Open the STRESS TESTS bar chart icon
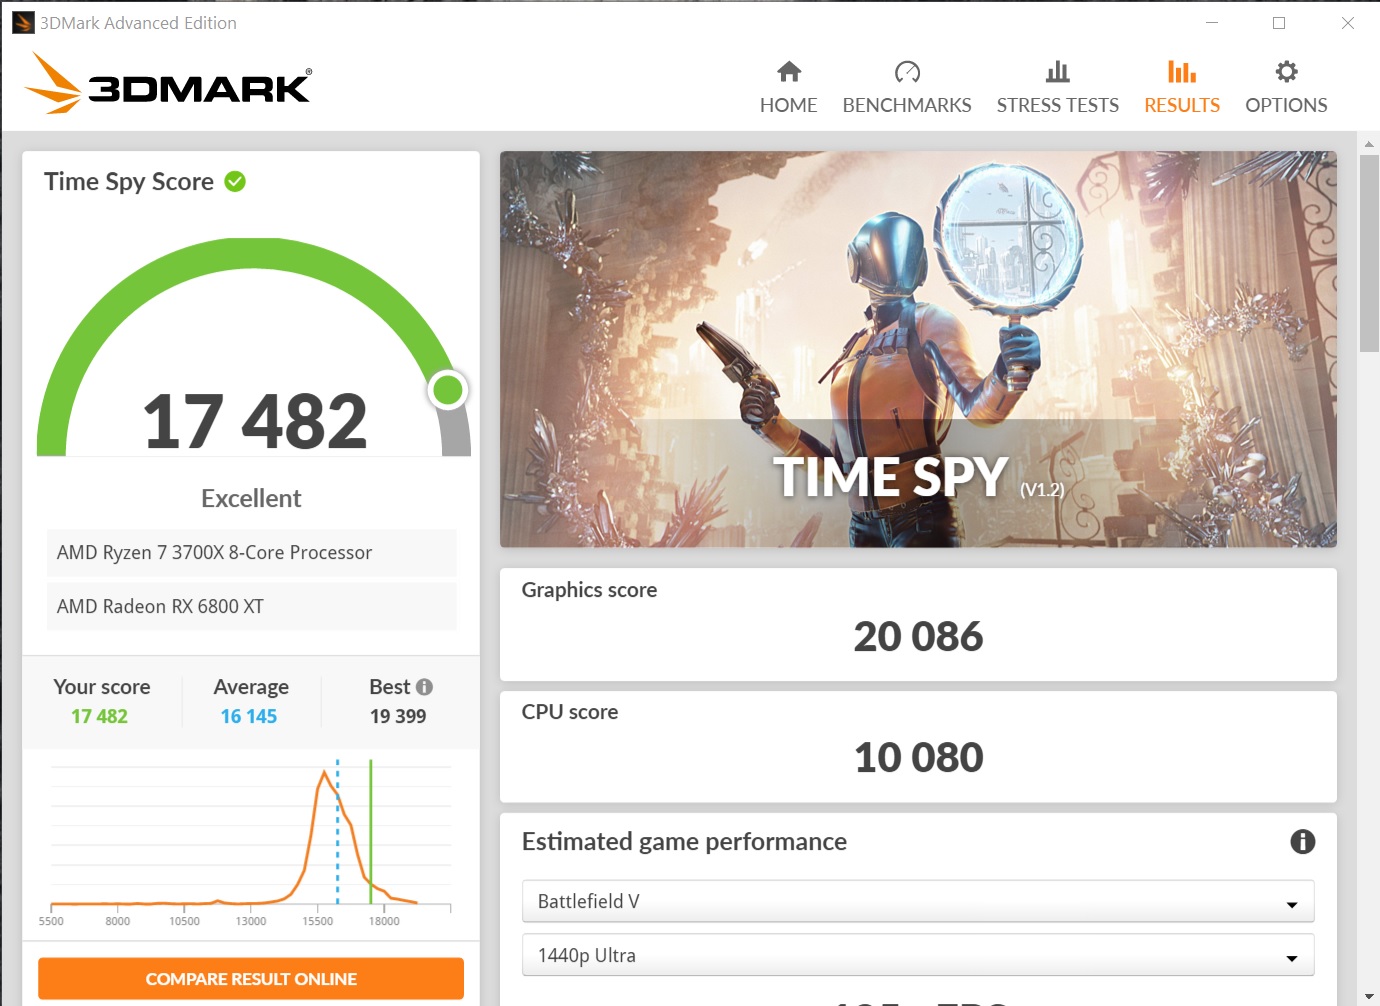This screenshot has height=1006, width=1380. (x=1058, y=71)
